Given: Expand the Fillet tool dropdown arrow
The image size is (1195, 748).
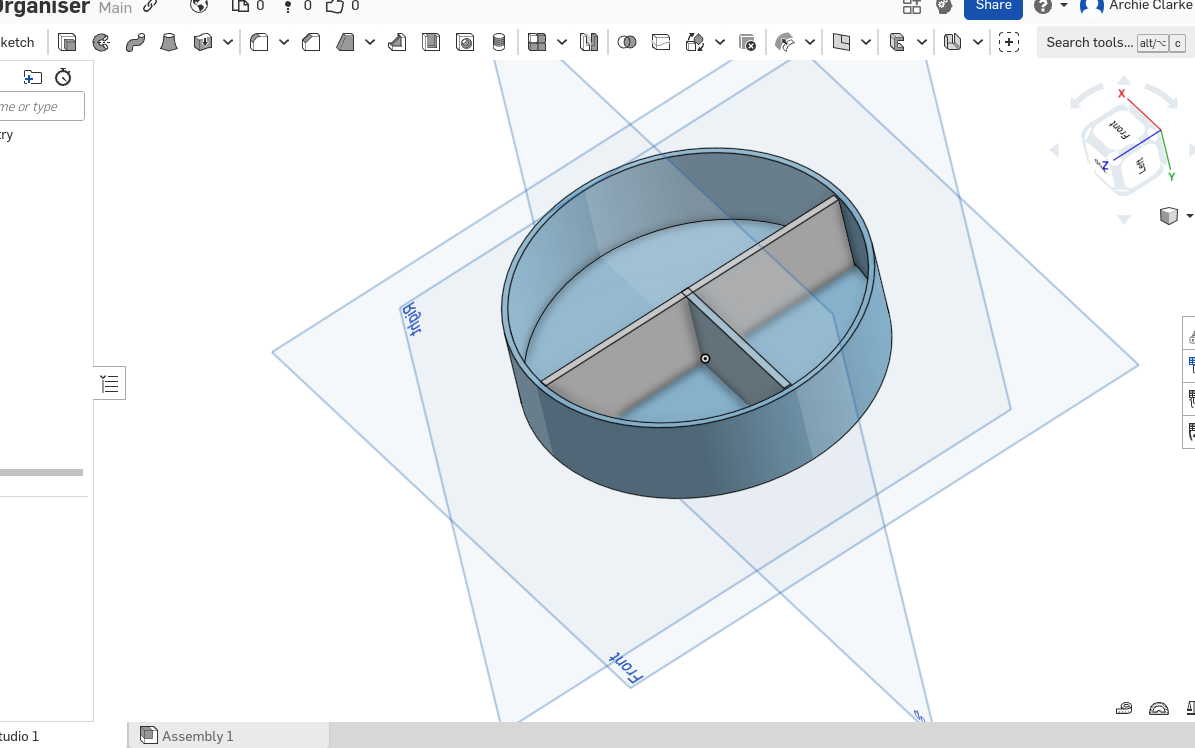Looking at the screenshot, I should [284, 42].
